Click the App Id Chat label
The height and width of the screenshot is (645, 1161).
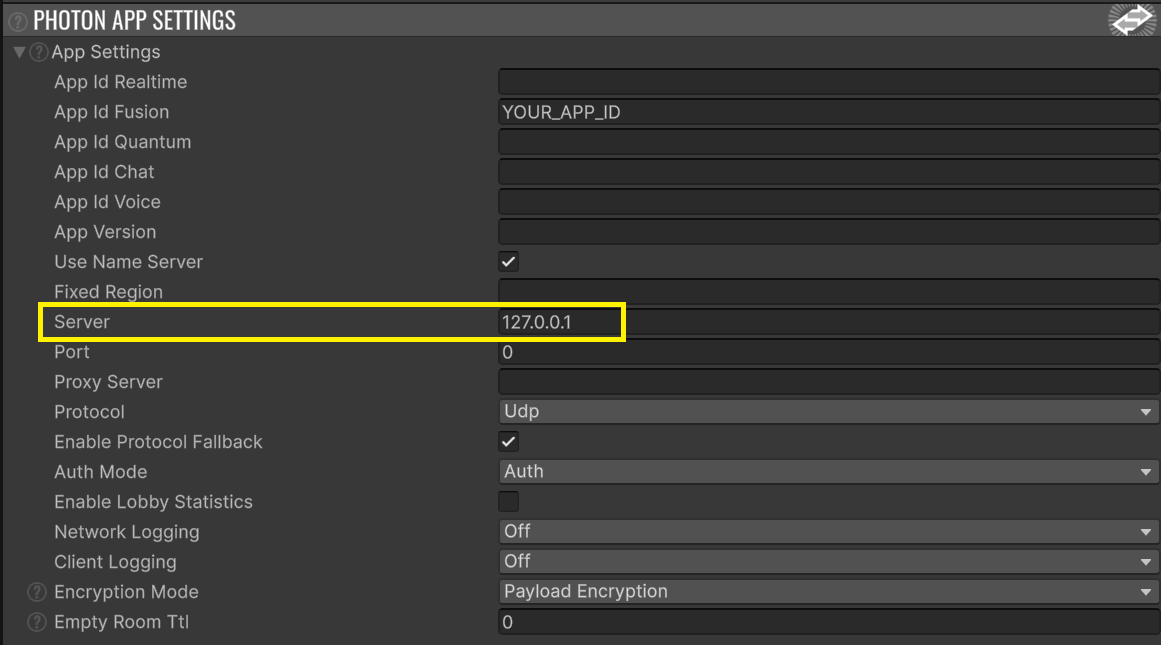[x=104, y=172]
